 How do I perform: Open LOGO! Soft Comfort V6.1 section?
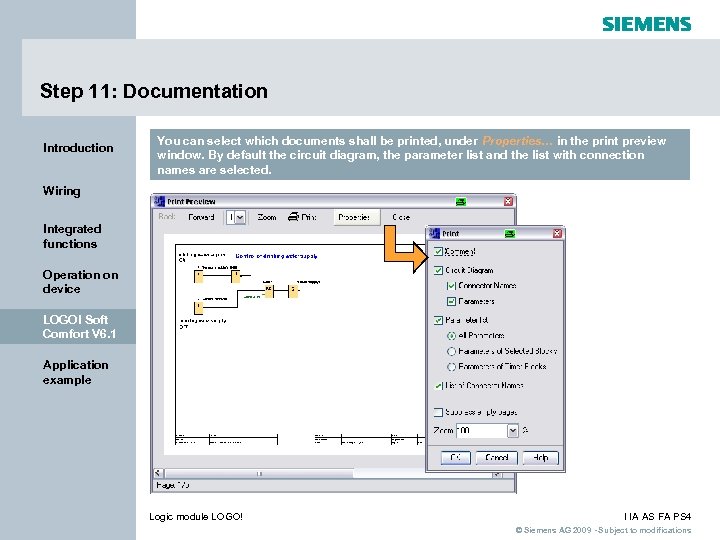68,326
